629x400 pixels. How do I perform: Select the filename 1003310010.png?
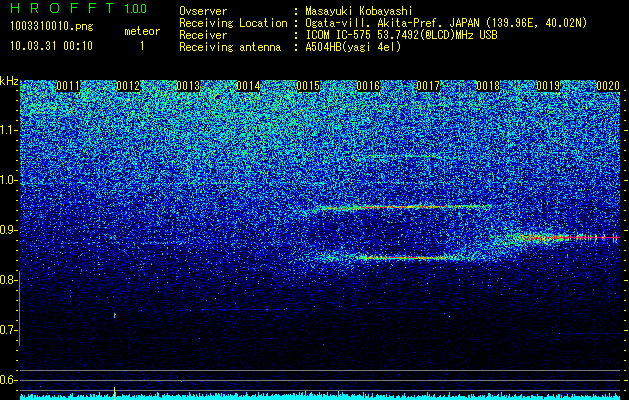pos(51,26)
